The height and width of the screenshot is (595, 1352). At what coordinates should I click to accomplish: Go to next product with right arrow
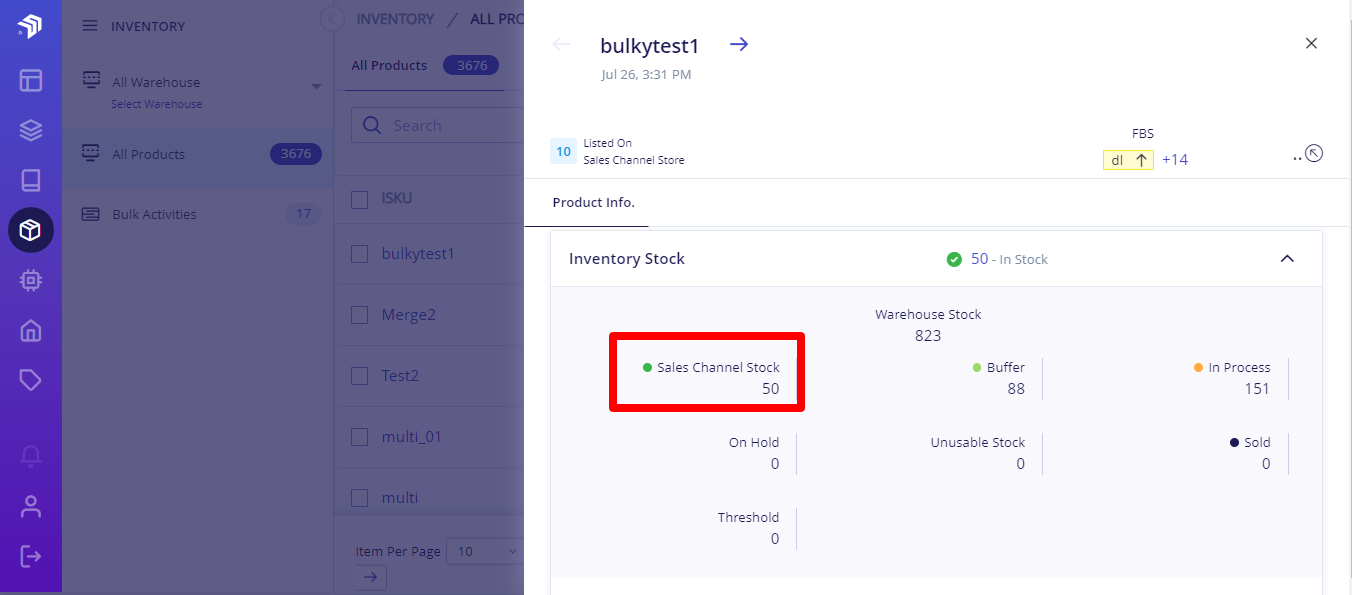point(739,44)
